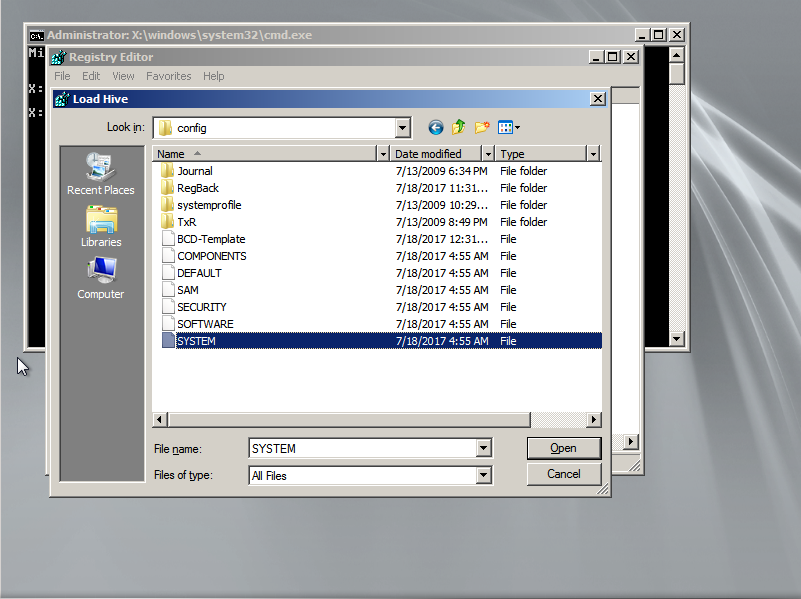The height and width of the screenshot is (599, 801).
Task: Select the SAM file icon
Action: coord(168,290)
